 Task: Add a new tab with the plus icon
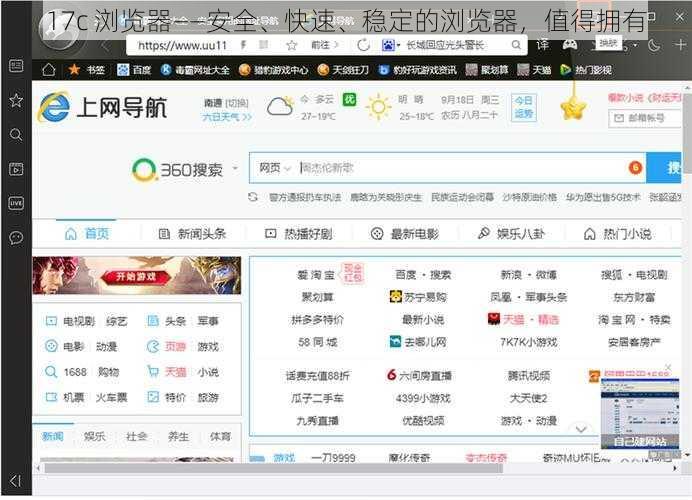click(x=680, y=45)
